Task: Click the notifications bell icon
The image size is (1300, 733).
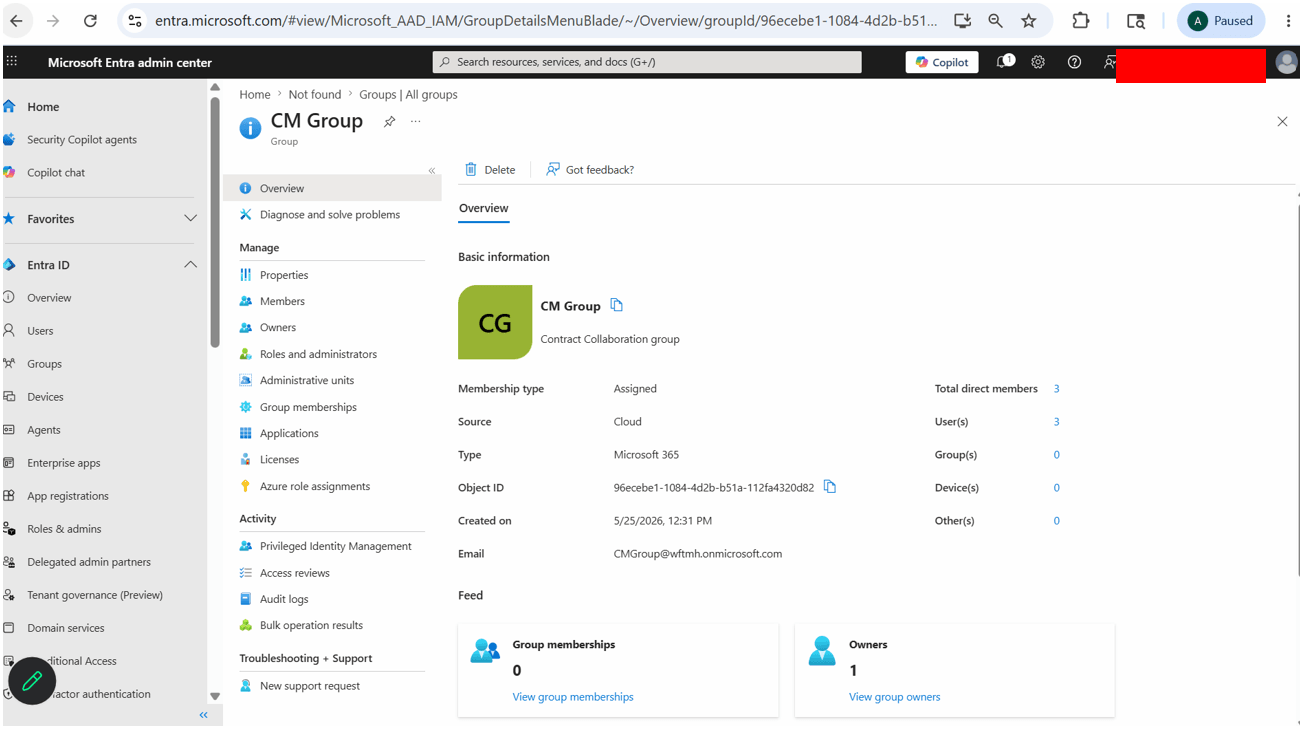Action: pos(1004,62)
